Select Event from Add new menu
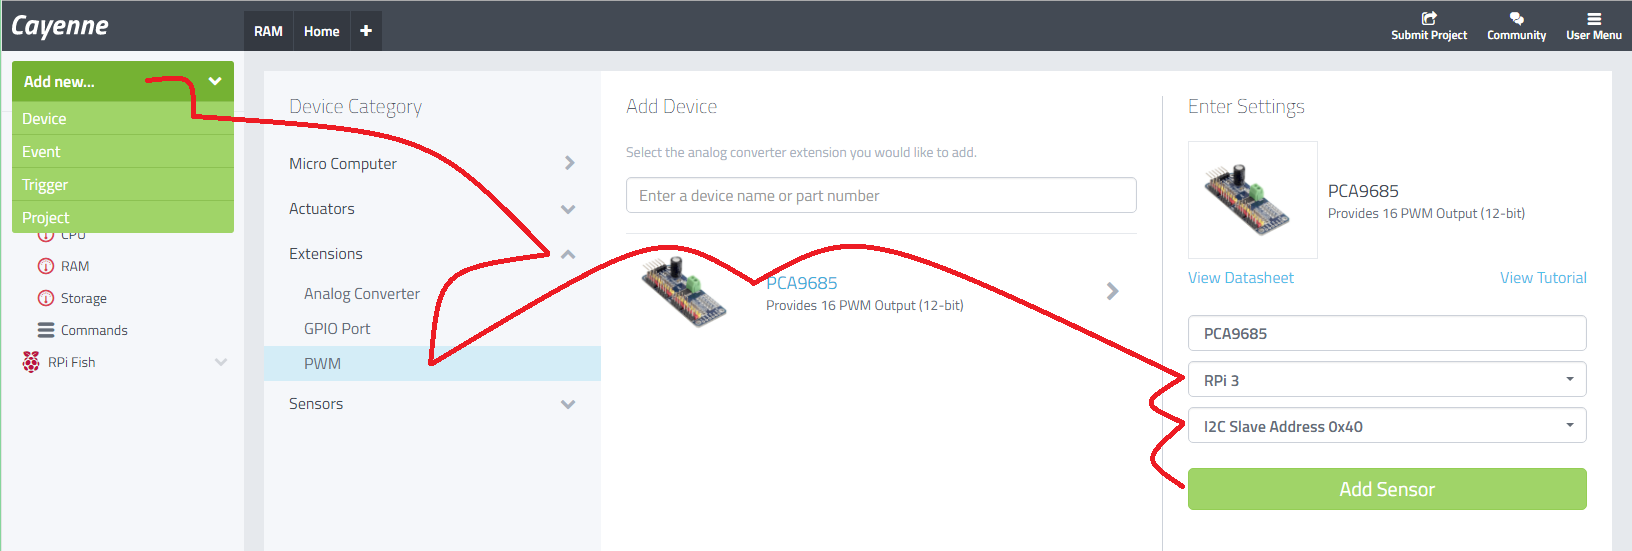The height and width of the screenshot is (551, 1632). (x=123, y=151)
